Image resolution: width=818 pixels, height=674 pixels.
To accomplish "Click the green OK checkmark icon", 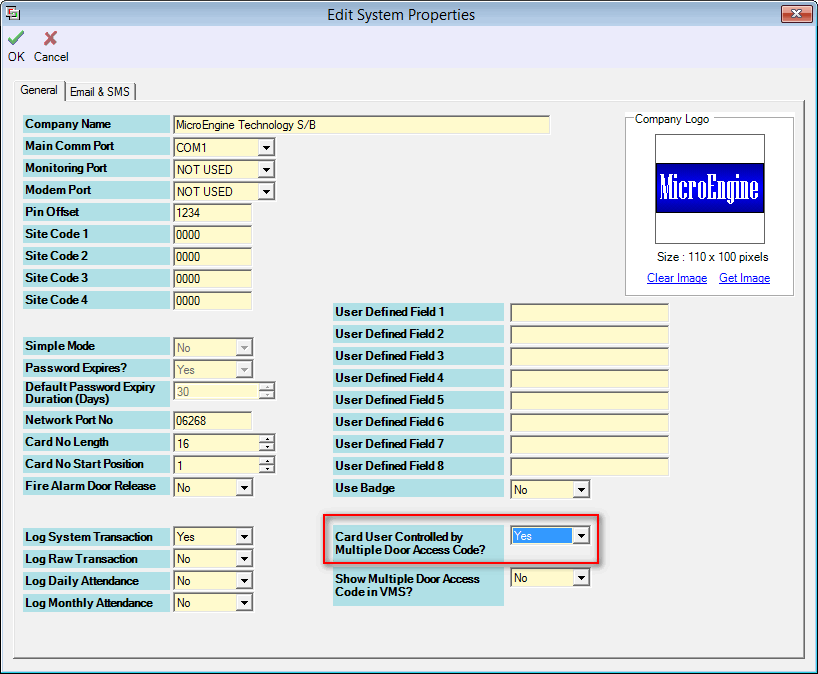I will (x=15, y=39).
